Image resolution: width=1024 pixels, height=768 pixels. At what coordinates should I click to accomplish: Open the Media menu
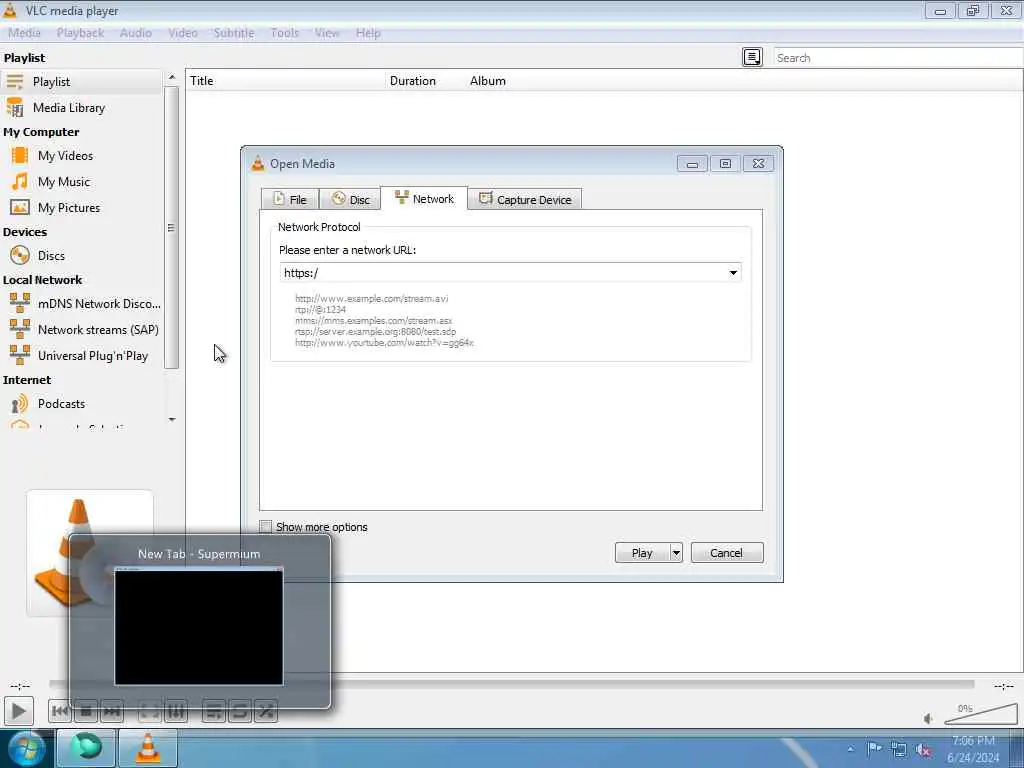coord(25,33)
